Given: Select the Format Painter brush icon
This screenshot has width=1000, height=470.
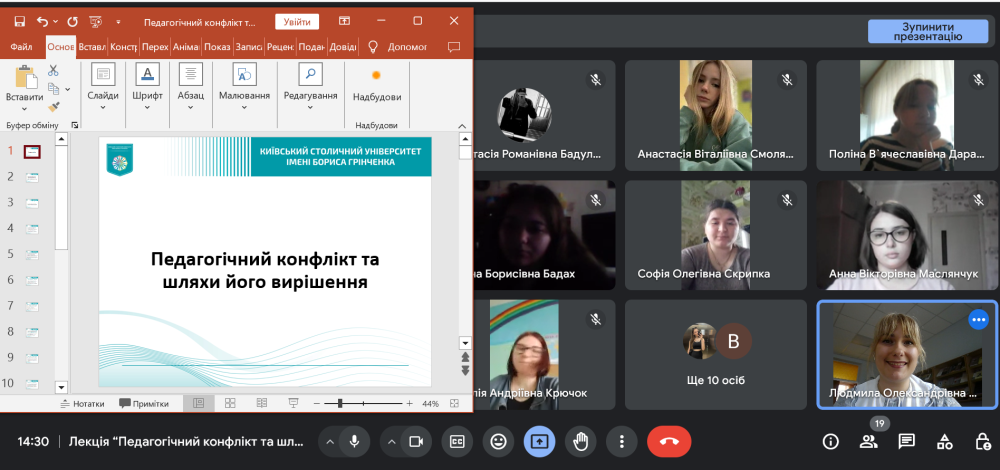Looking at the screenshot, I should (x=54, y=106).
